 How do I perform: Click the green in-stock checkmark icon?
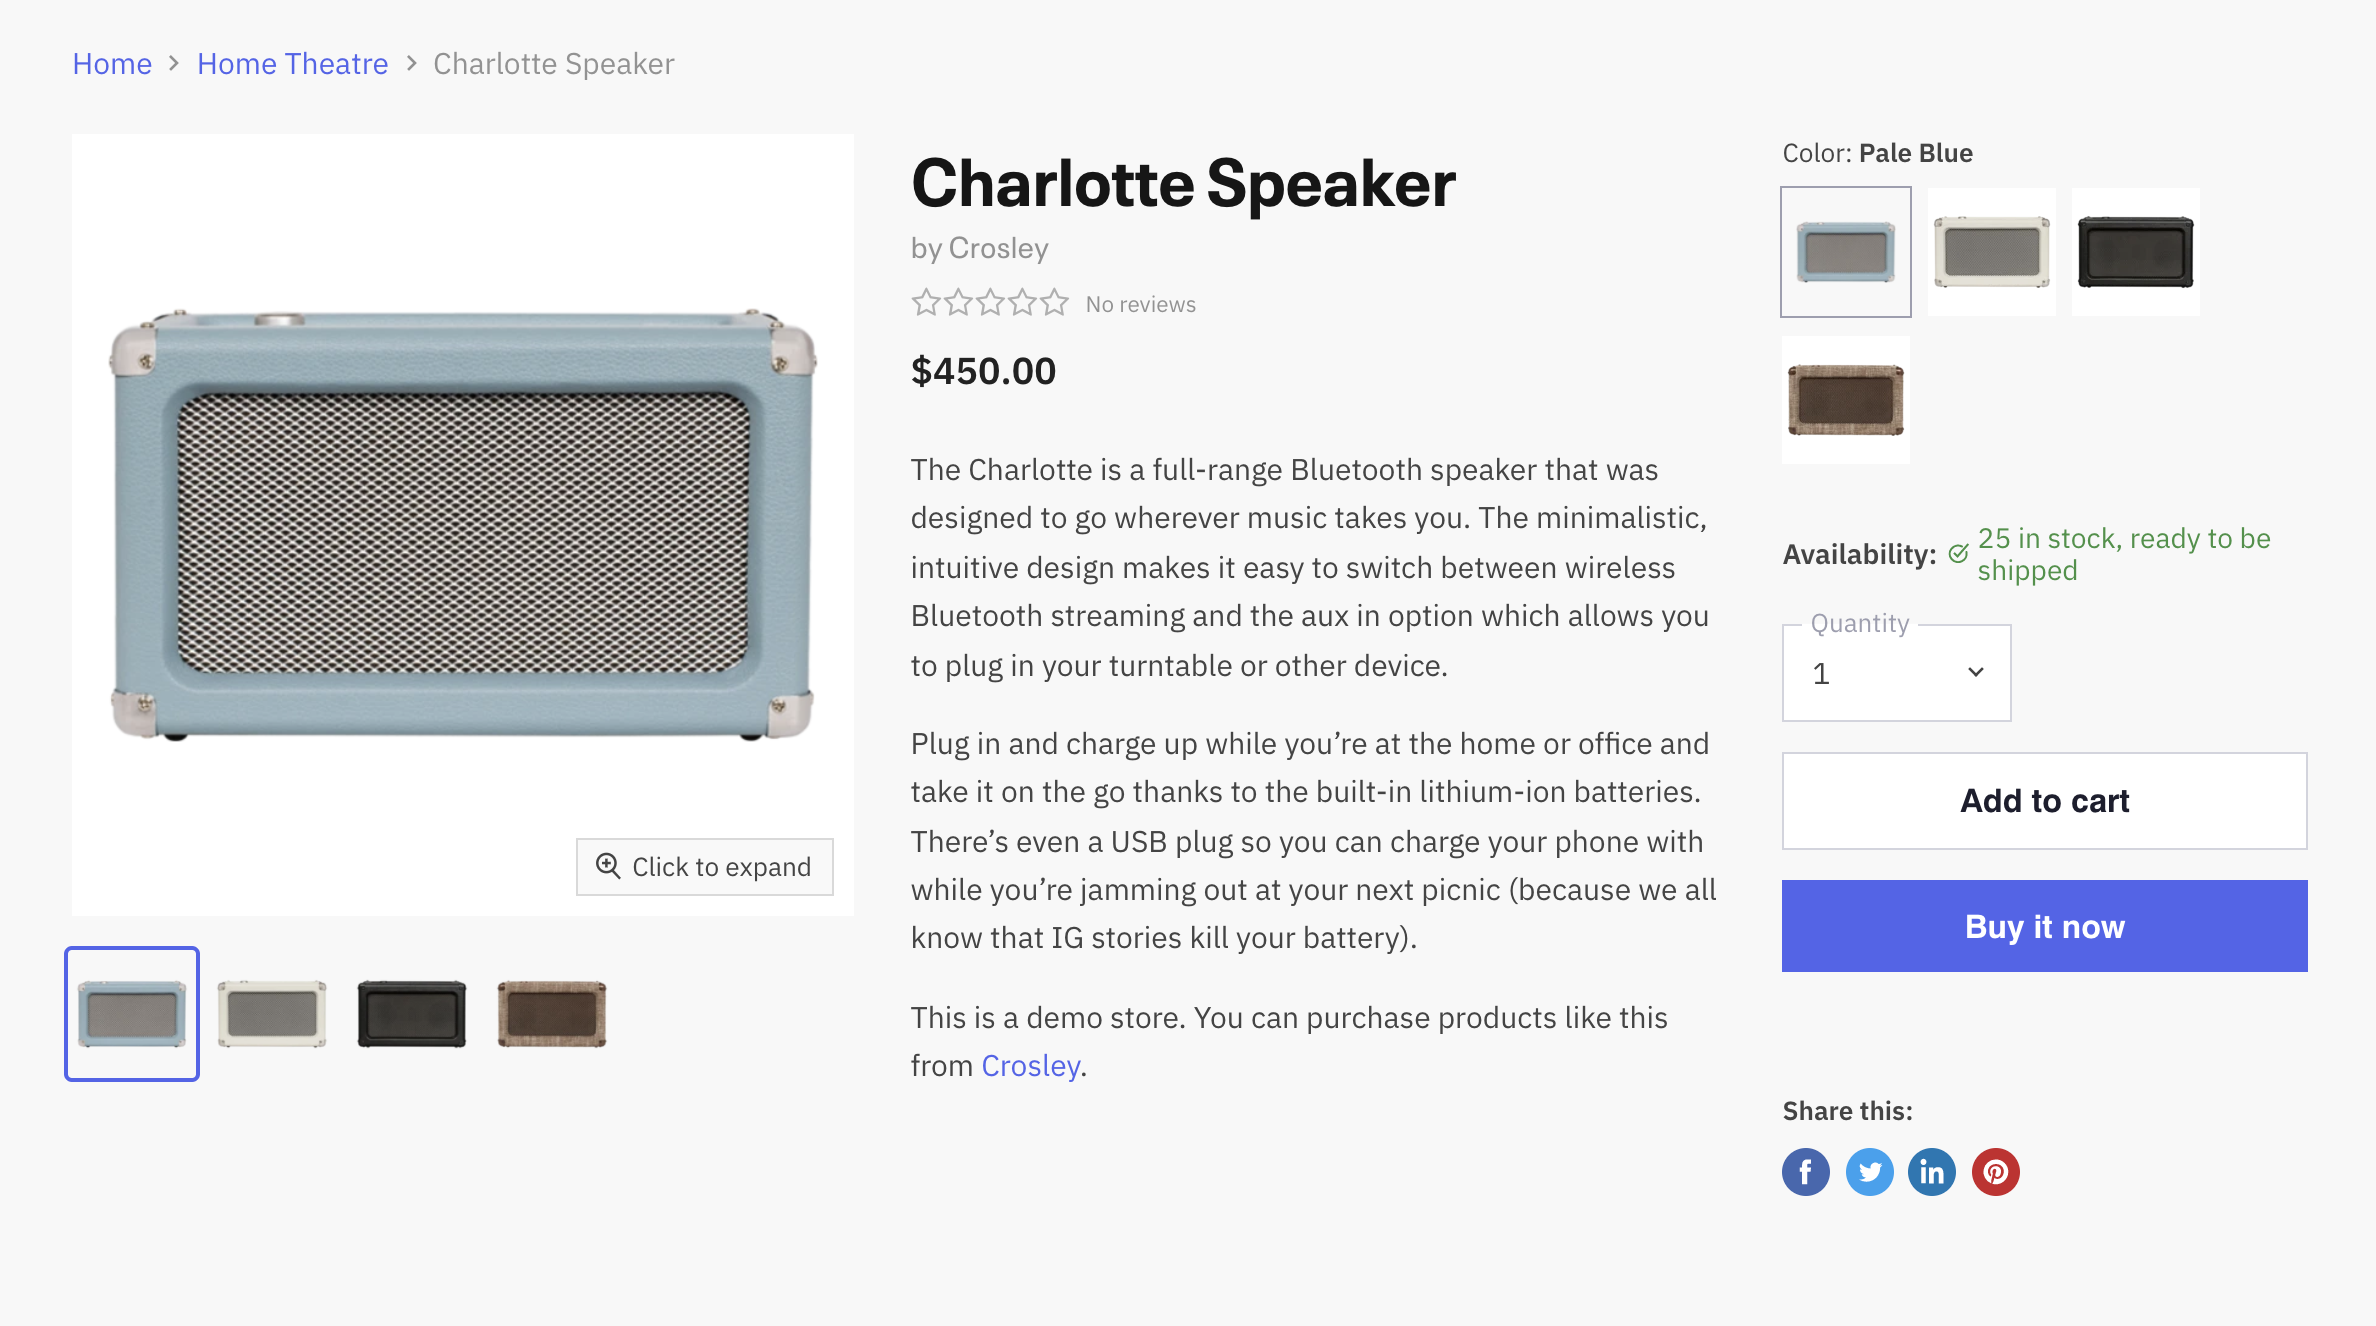tap(1960, 551)
